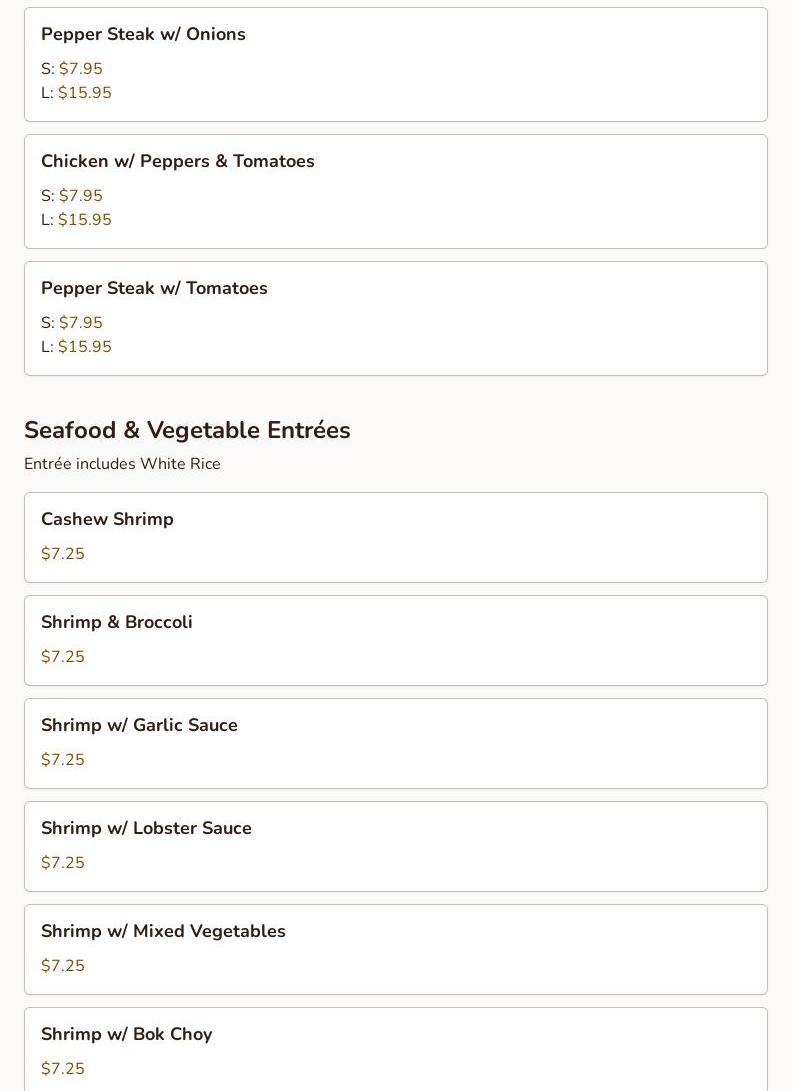
Task: Pick the Shrimp w/ Bok Choy item
Action: pyautogui.click(x=127, y=1034)
